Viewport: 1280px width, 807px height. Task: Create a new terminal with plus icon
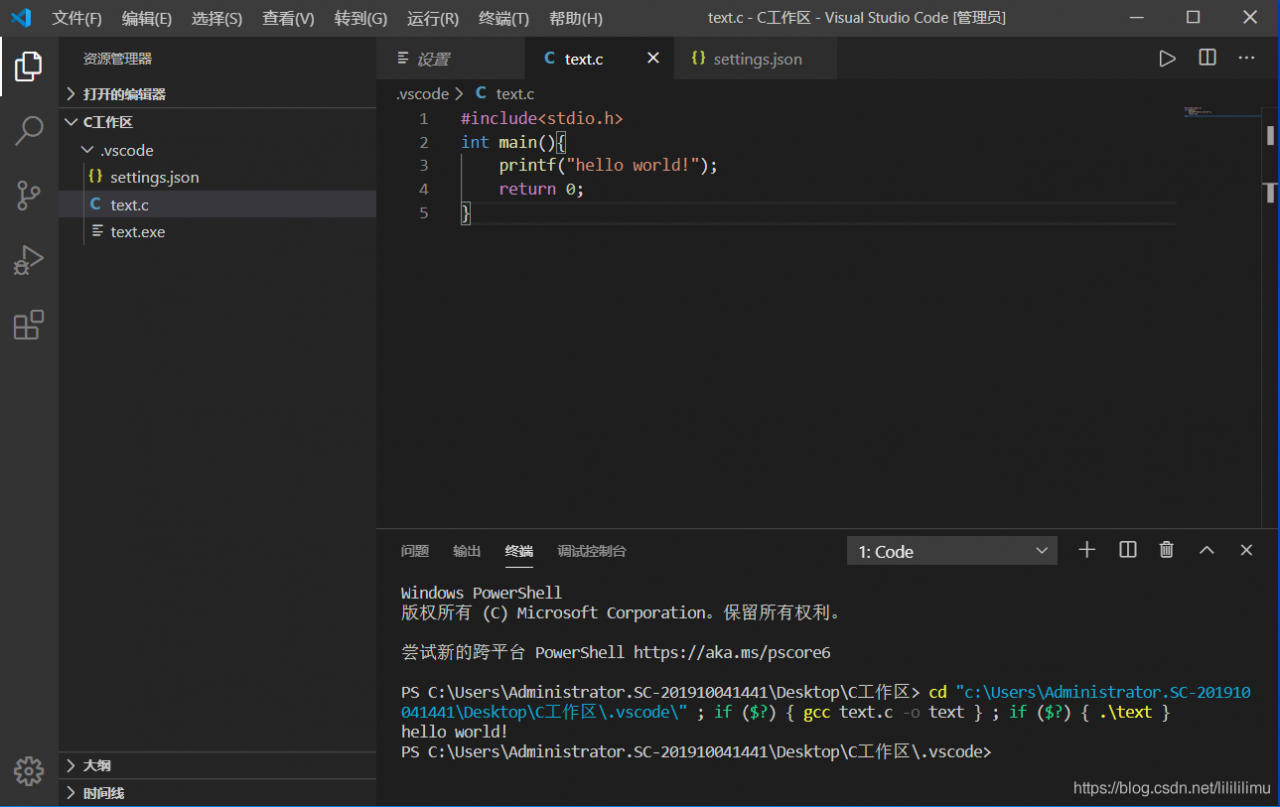(1087, 550)
